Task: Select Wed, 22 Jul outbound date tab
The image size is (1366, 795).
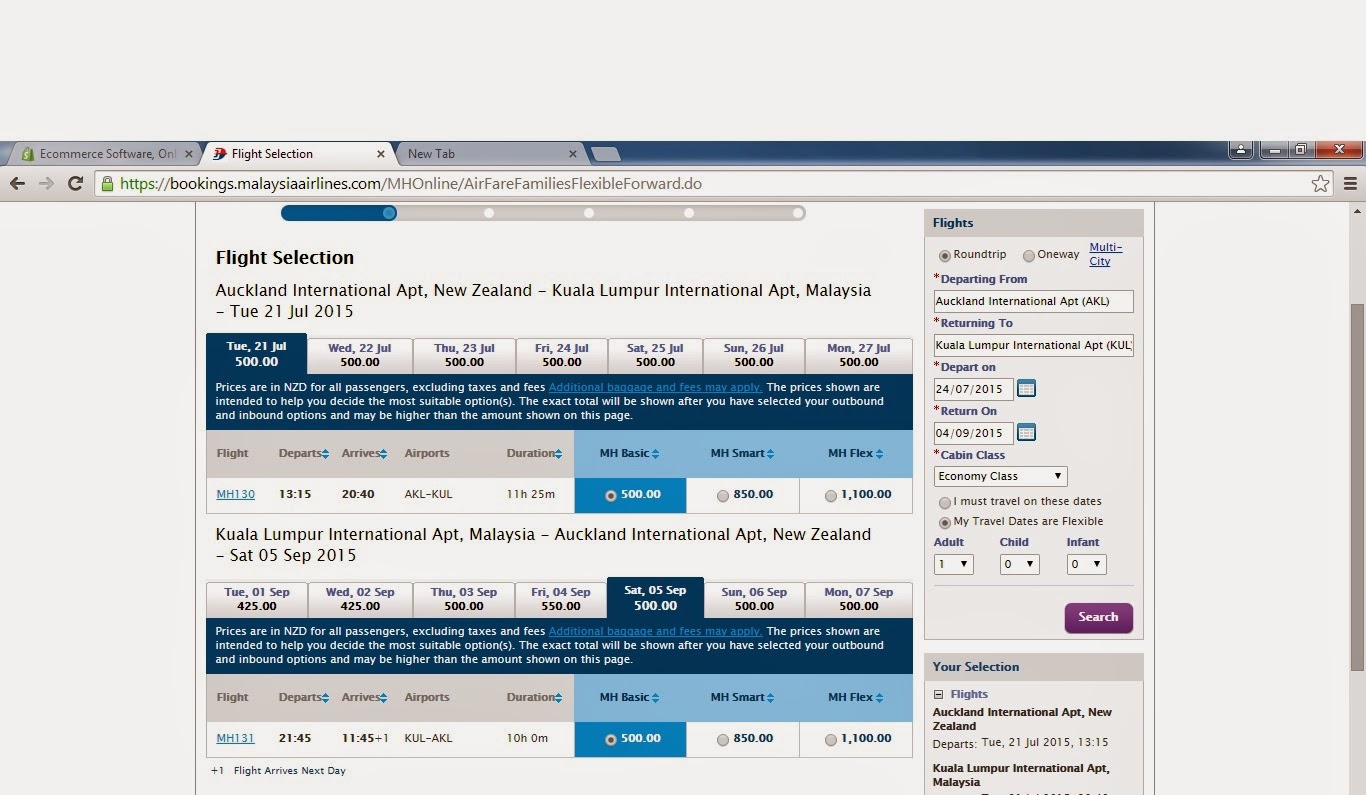Action: tap(360, 355)
